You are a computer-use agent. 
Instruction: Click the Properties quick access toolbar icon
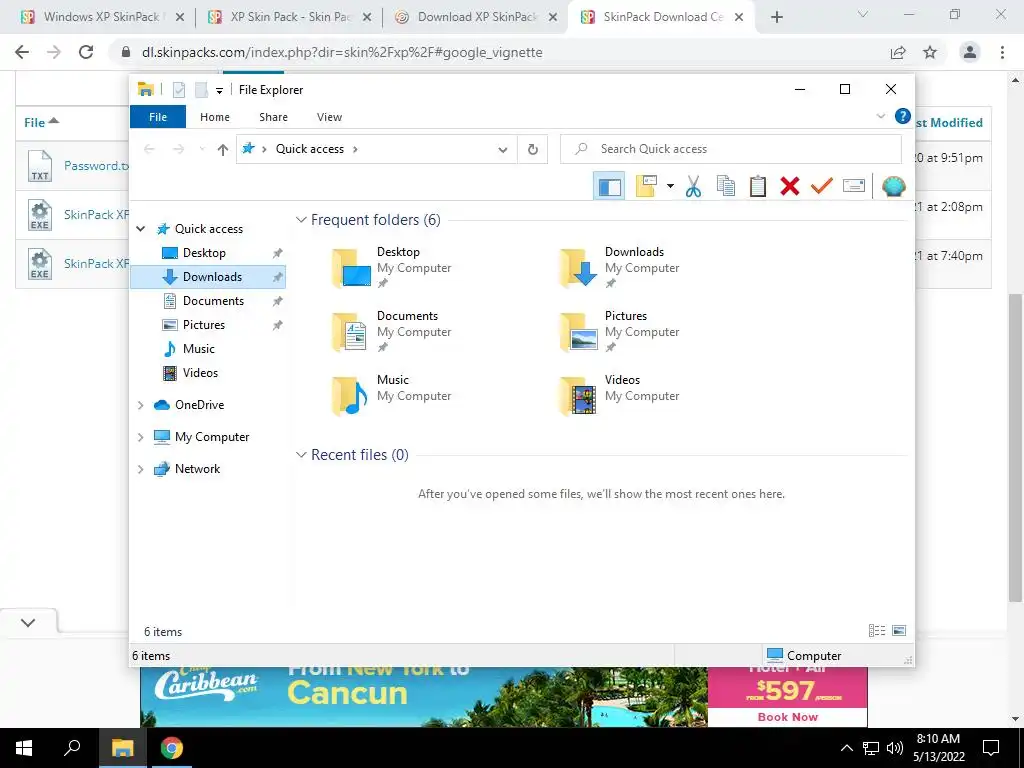click(x=178, y=90)
